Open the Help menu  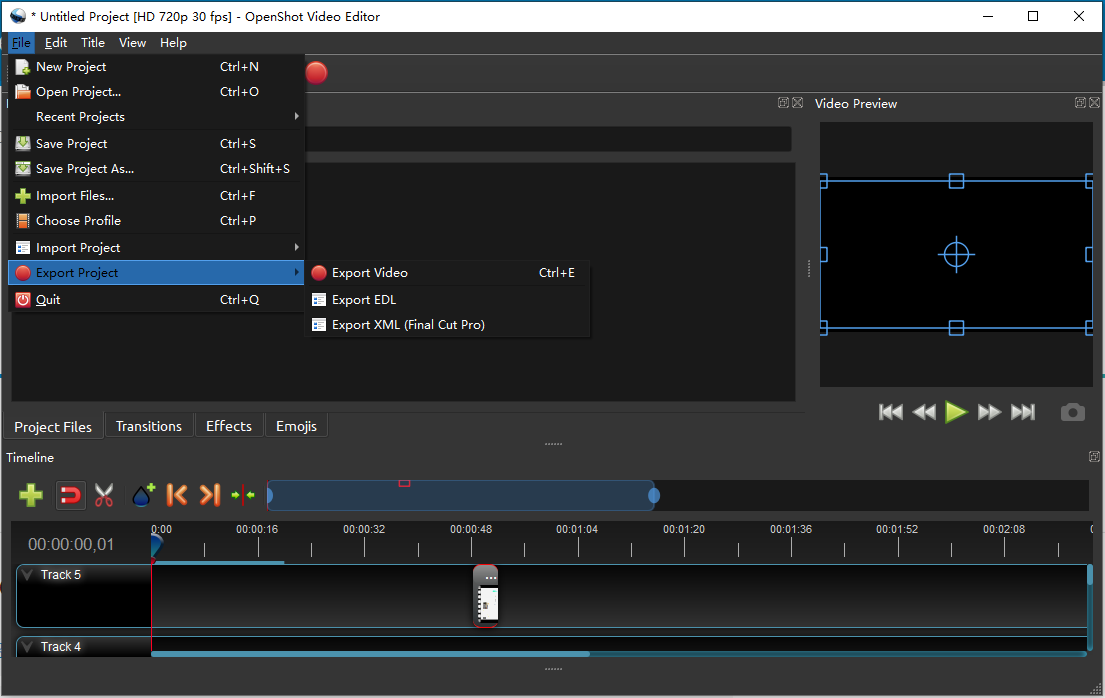point(173,42)
